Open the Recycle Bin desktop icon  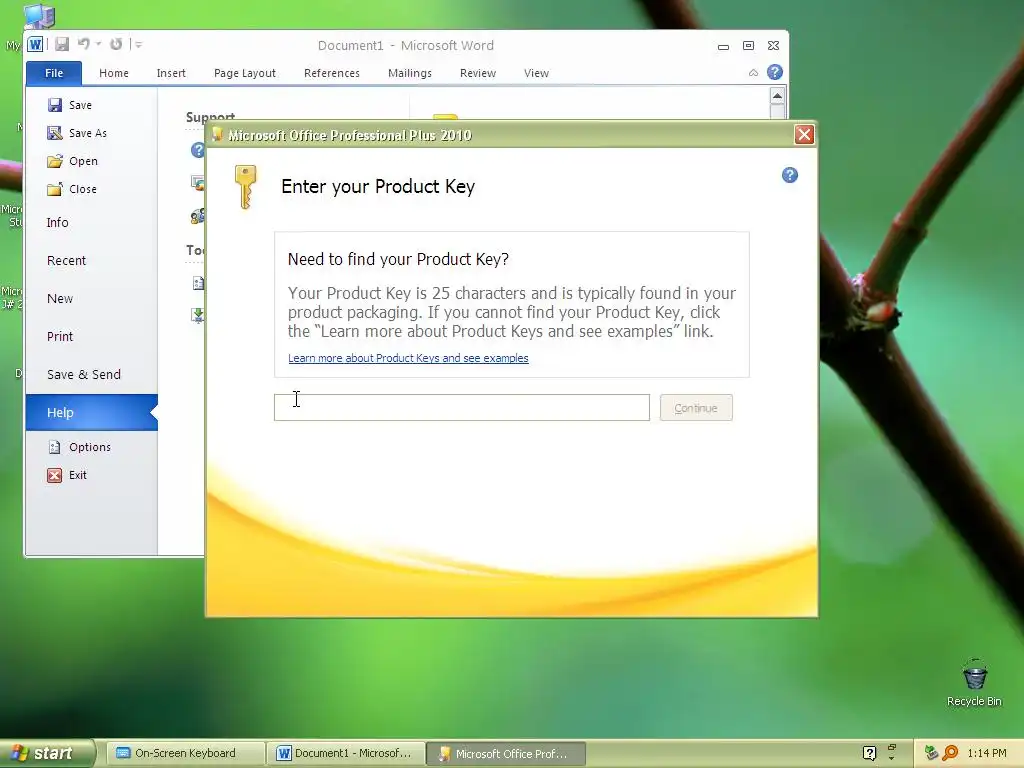click(x=974, y=683)
